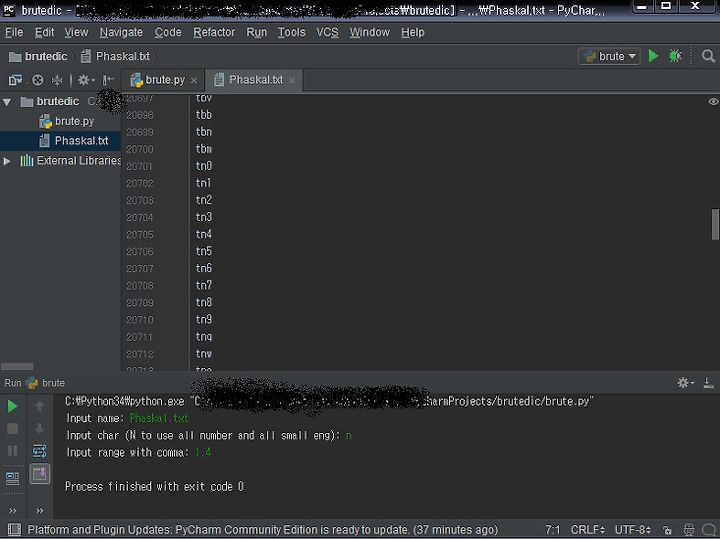Open the File menu
This screenshot has height=539, width=720.
(14, 32)
